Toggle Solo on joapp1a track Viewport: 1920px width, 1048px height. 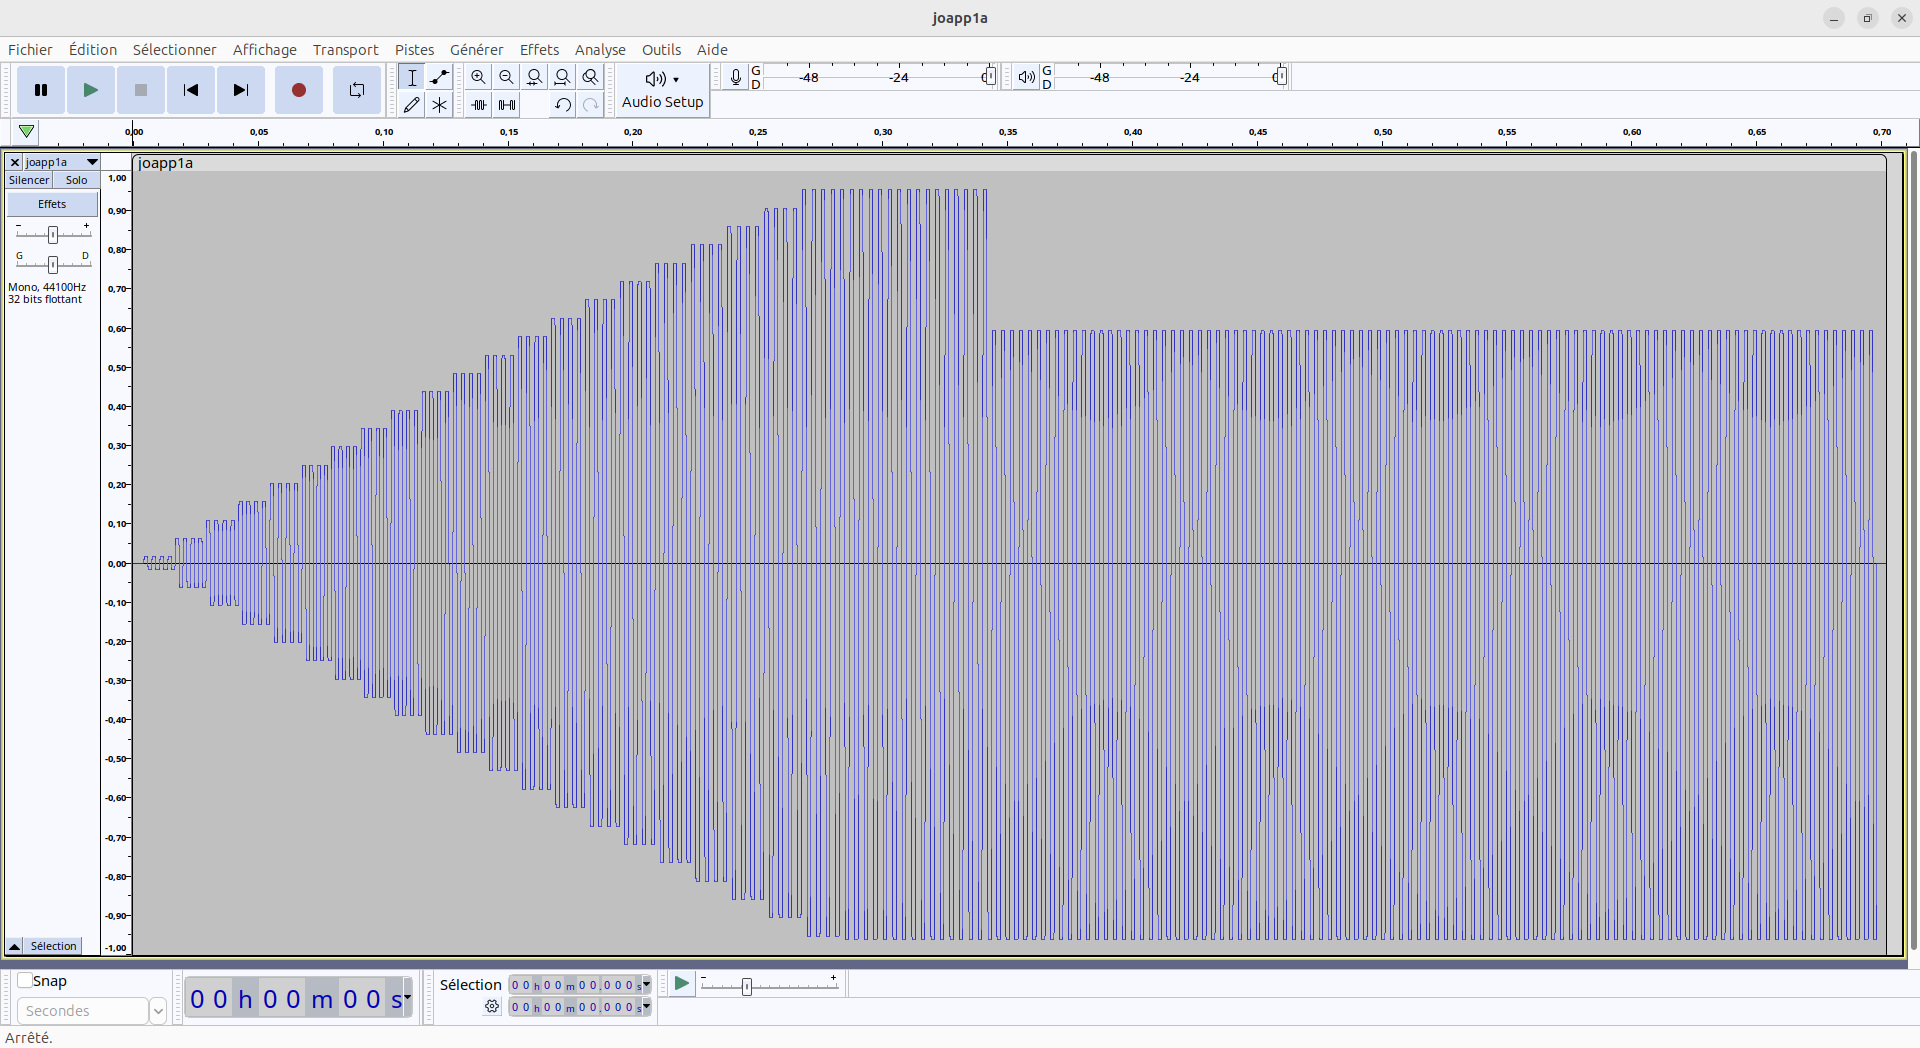click(76, 180)
